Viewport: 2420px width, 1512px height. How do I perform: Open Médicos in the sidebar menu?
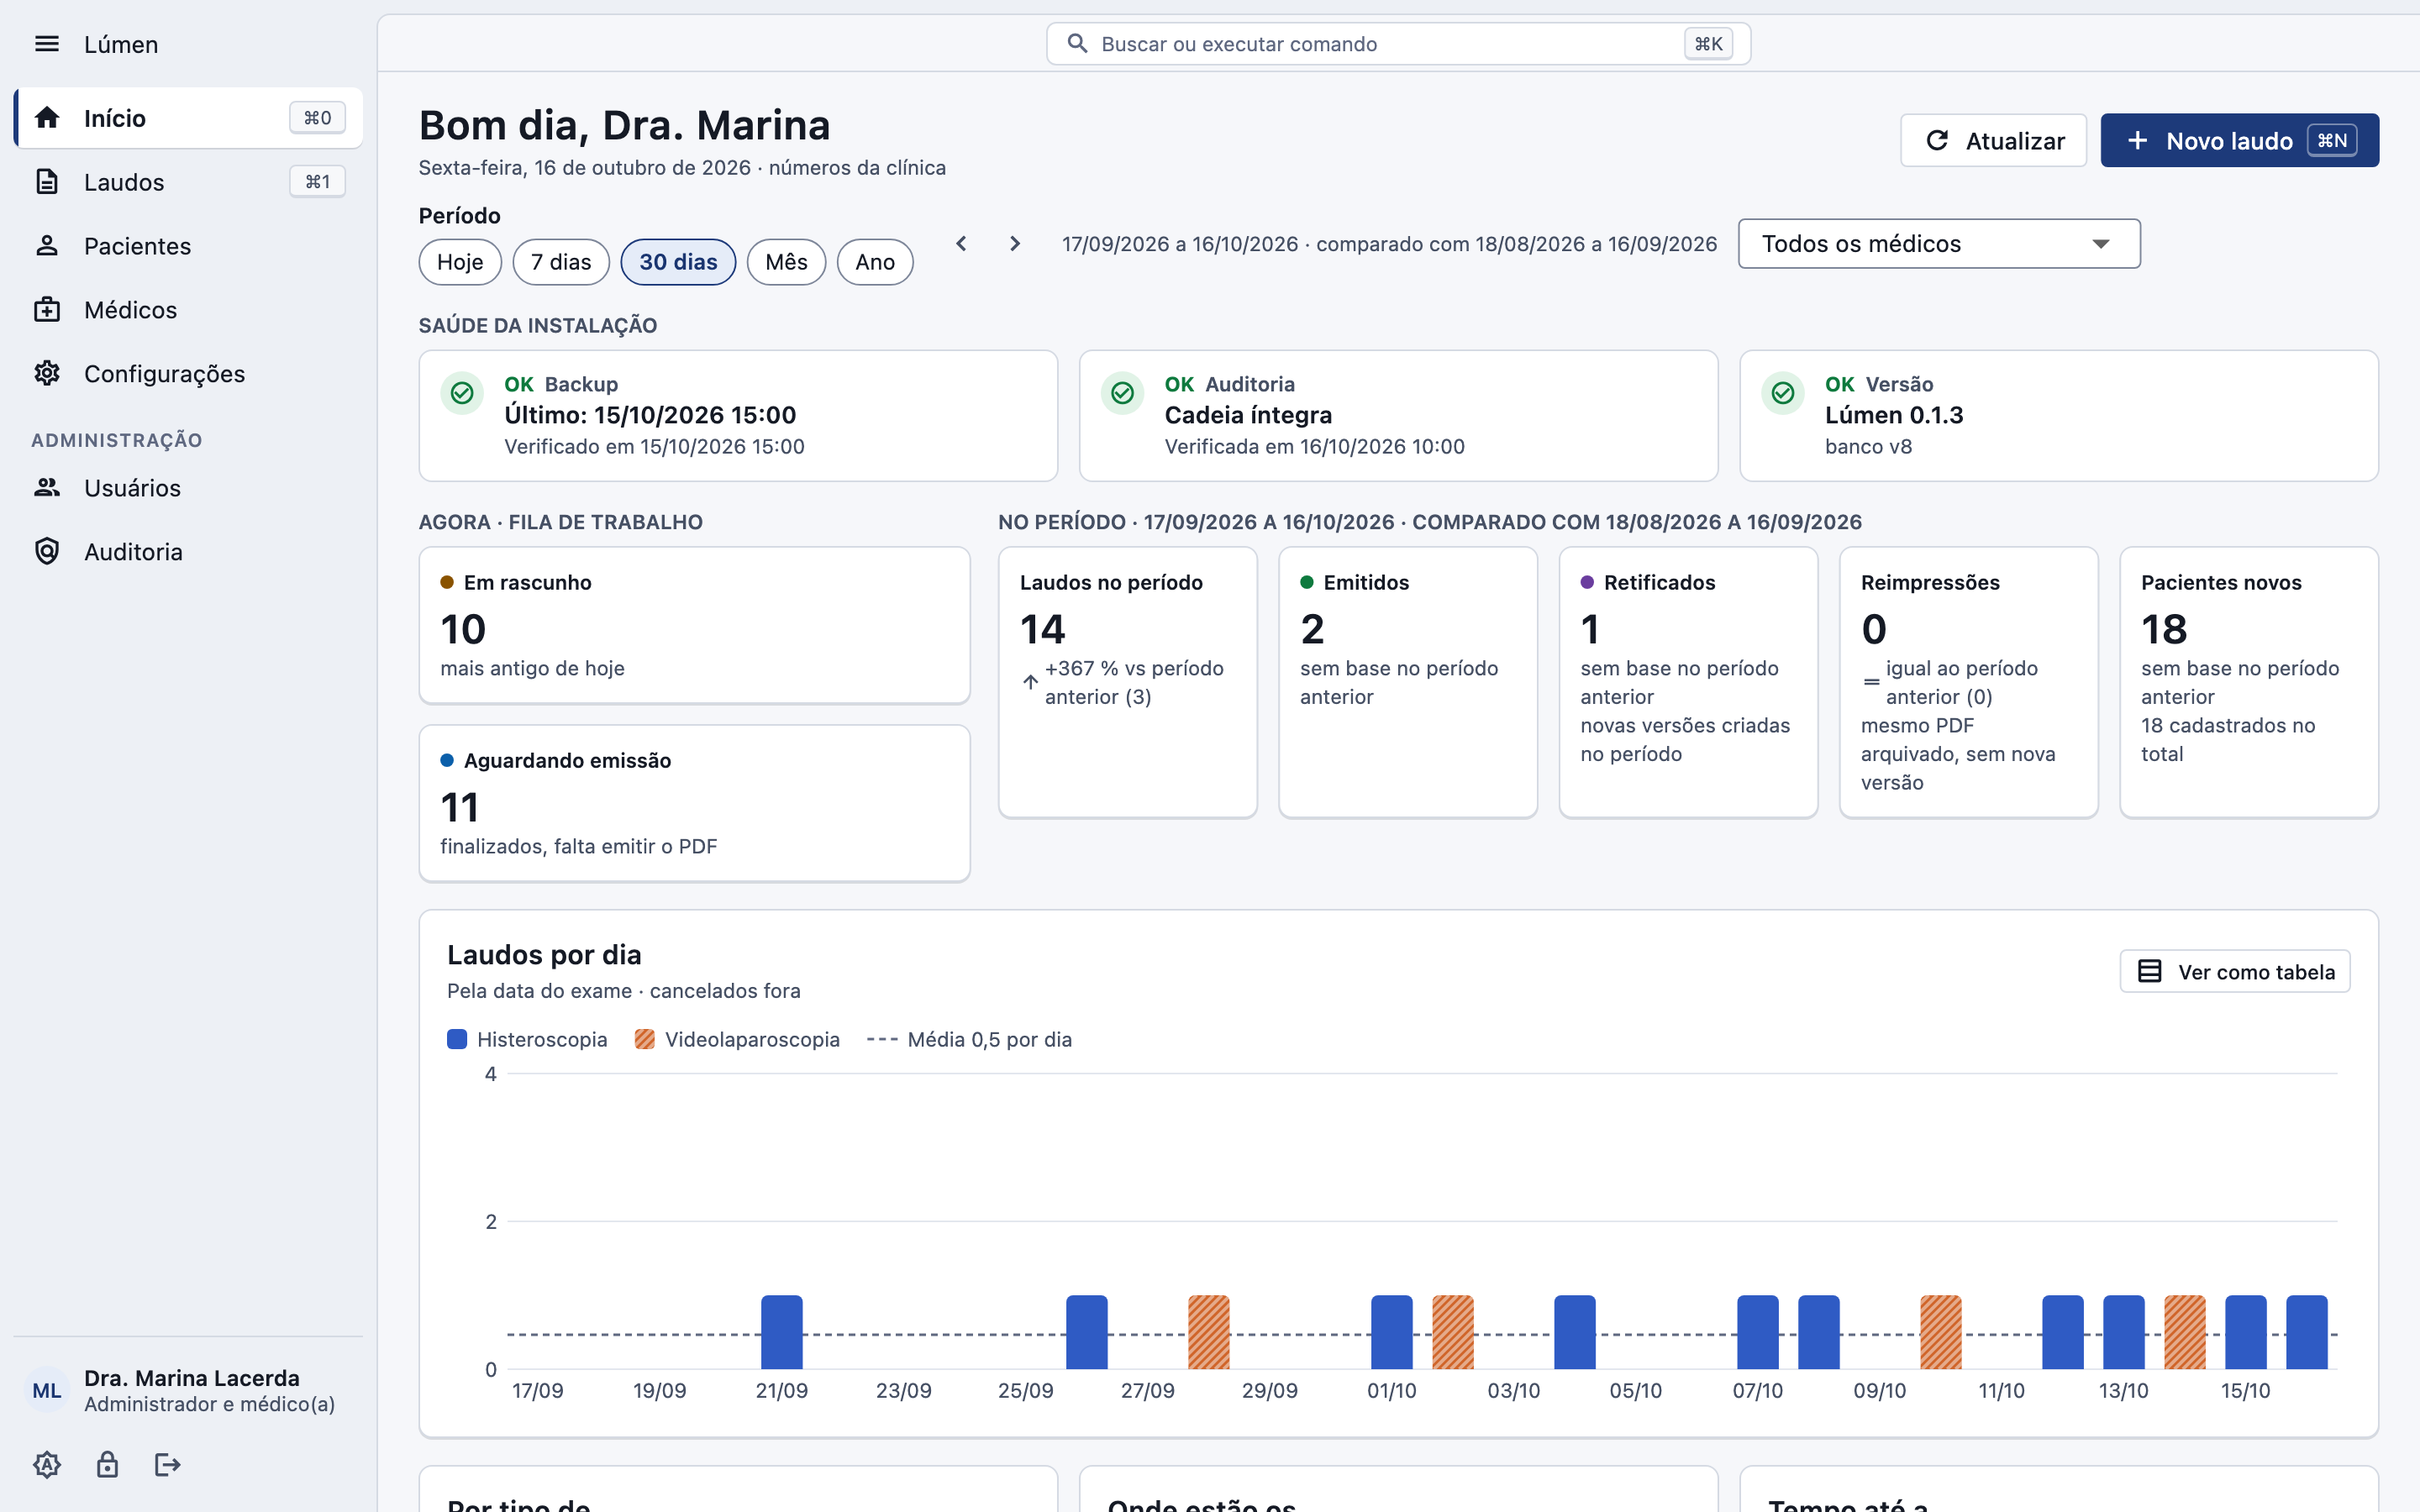(189, 310)
